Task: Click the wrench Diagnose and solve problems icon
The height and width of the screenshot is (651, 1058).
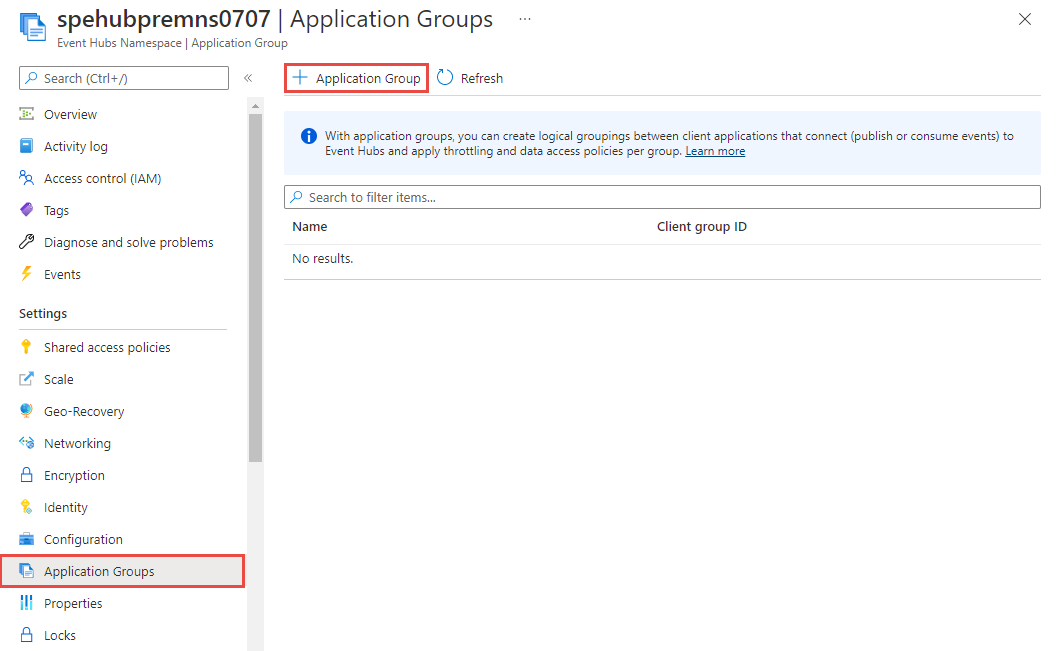Action: click(26, 242)
